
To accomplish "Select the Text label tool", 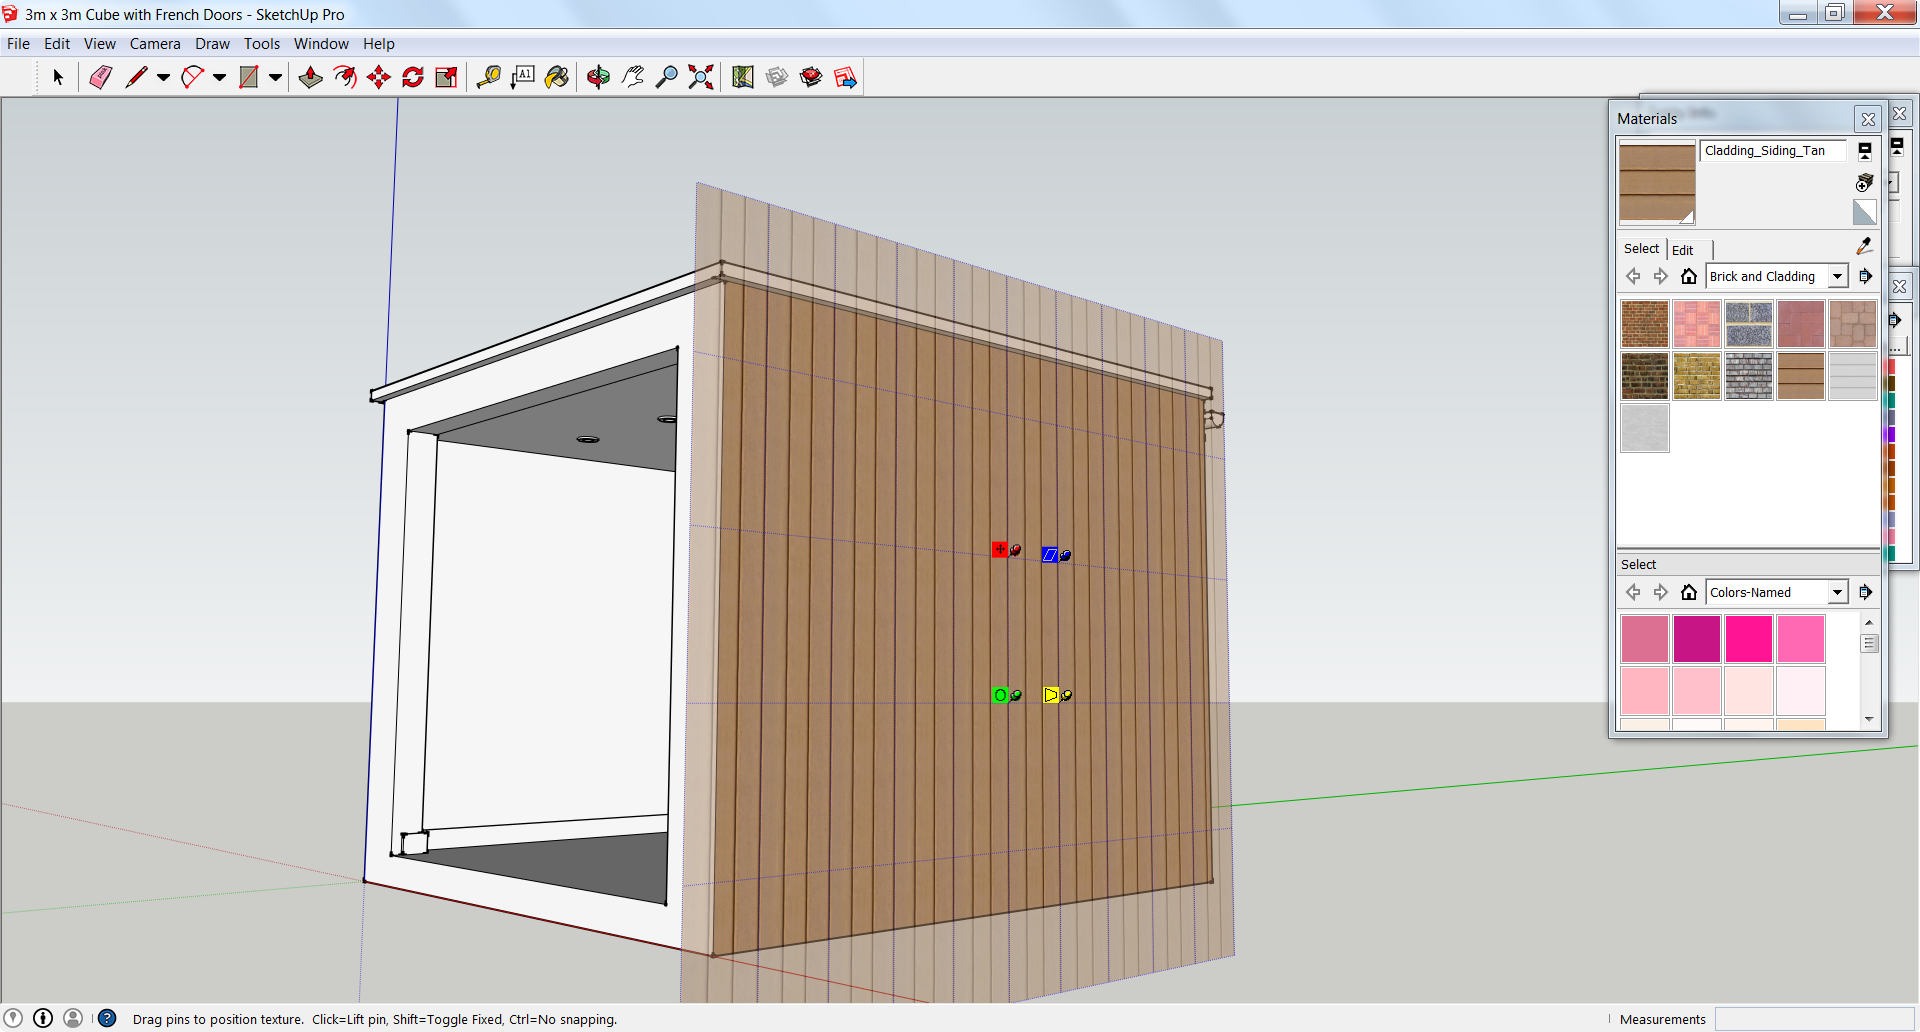I will tap(522, 77).
